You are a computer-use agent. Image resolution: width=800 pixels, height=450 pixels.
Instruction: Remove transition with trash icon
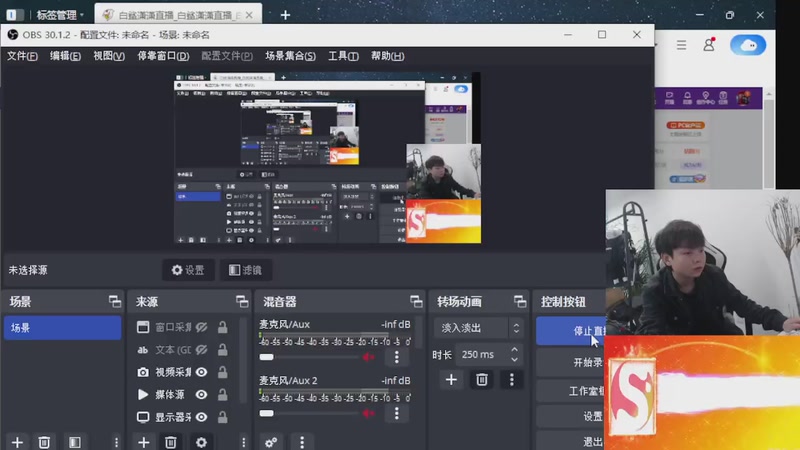click(x=481, y=380)
